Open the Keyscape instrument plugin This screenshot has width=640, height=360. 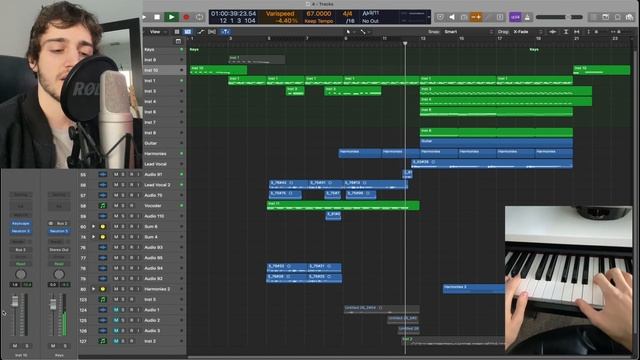pyautogui.click(x=21, y=223)
